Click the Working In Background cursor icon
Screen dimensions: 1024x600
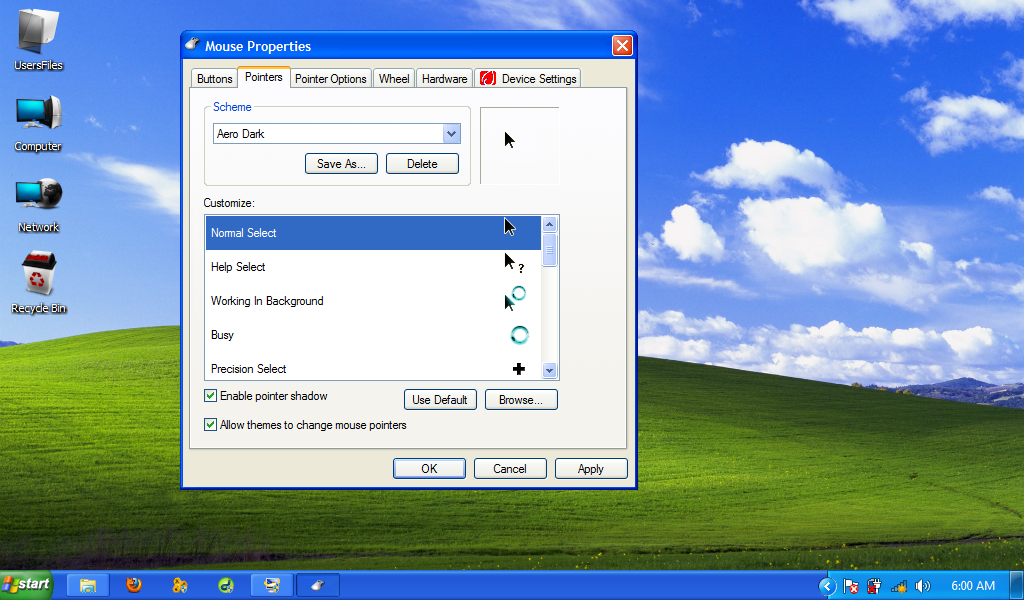click(x=515, y=298)
